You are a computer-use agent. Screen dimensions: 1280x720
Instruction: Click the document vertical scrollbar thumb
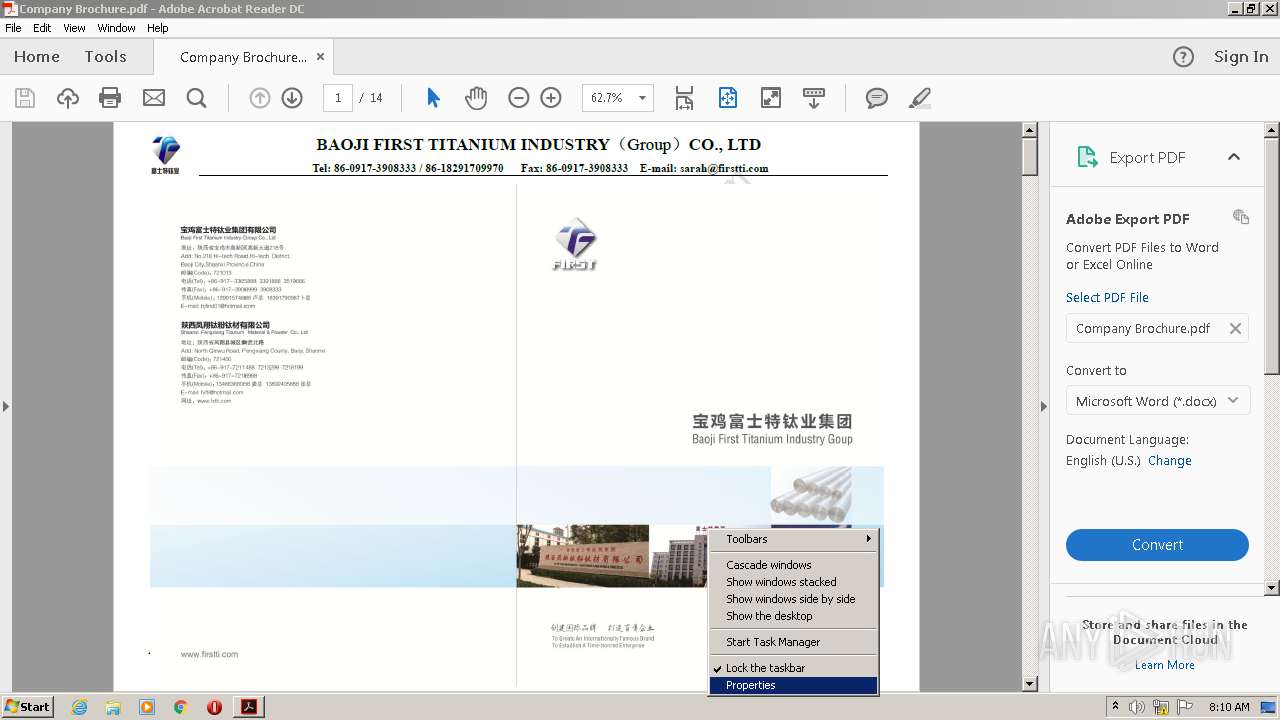click(x=1030, y=157)
